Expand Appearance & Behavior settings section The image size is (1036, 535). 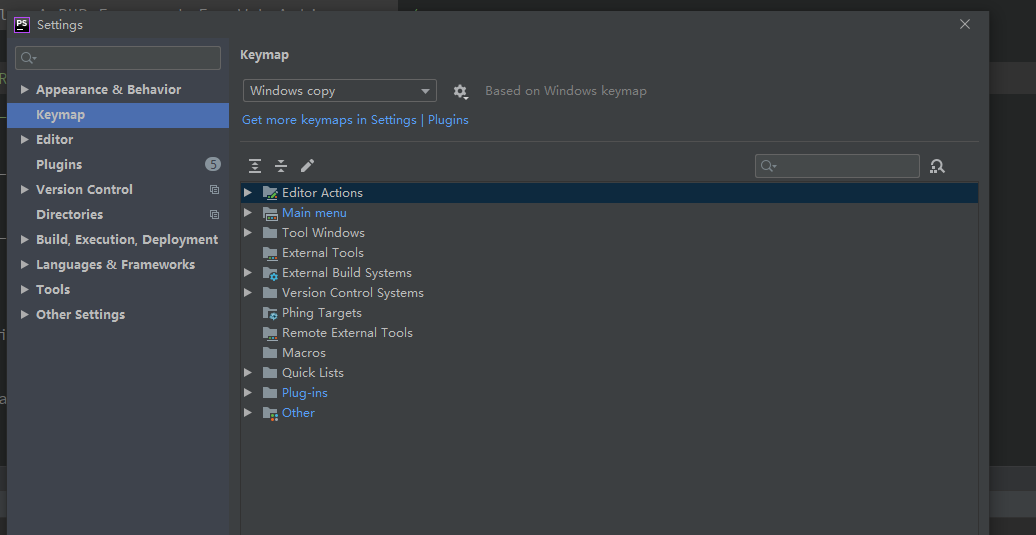pyautogui.click(x=25, y=90)
